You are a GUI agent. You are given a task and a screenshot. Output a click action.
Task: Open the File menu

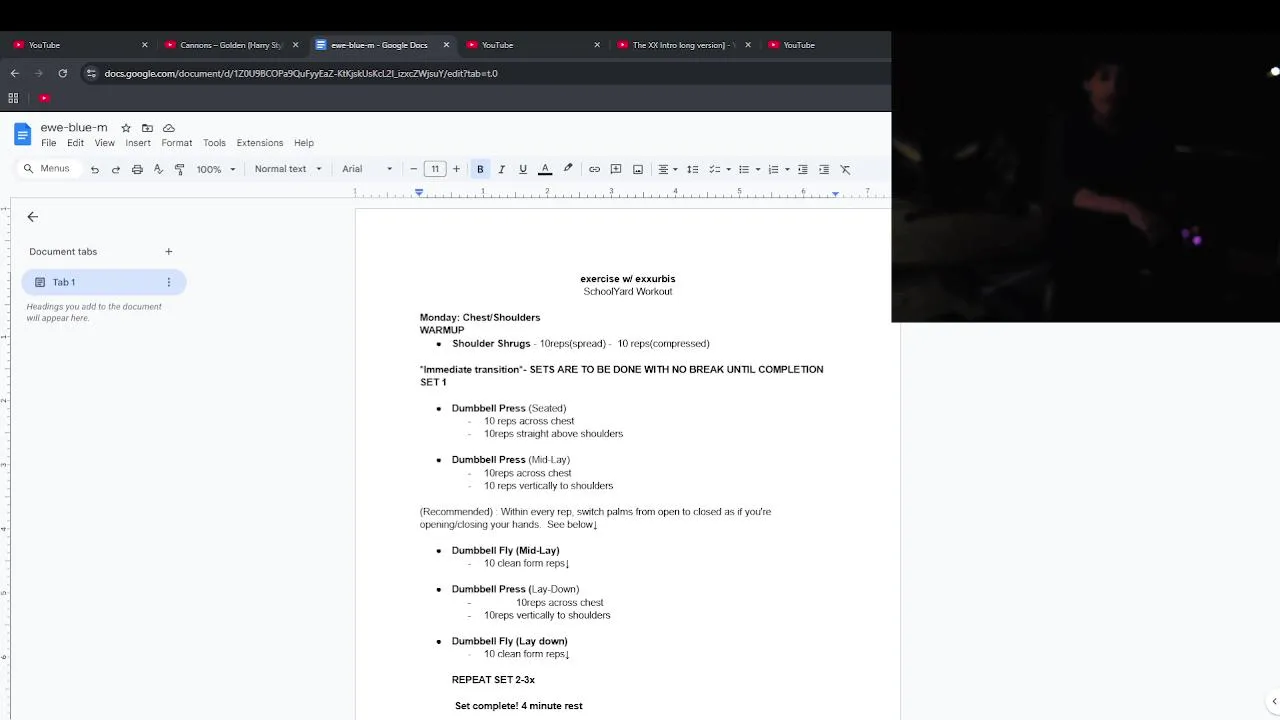[48, 143]
